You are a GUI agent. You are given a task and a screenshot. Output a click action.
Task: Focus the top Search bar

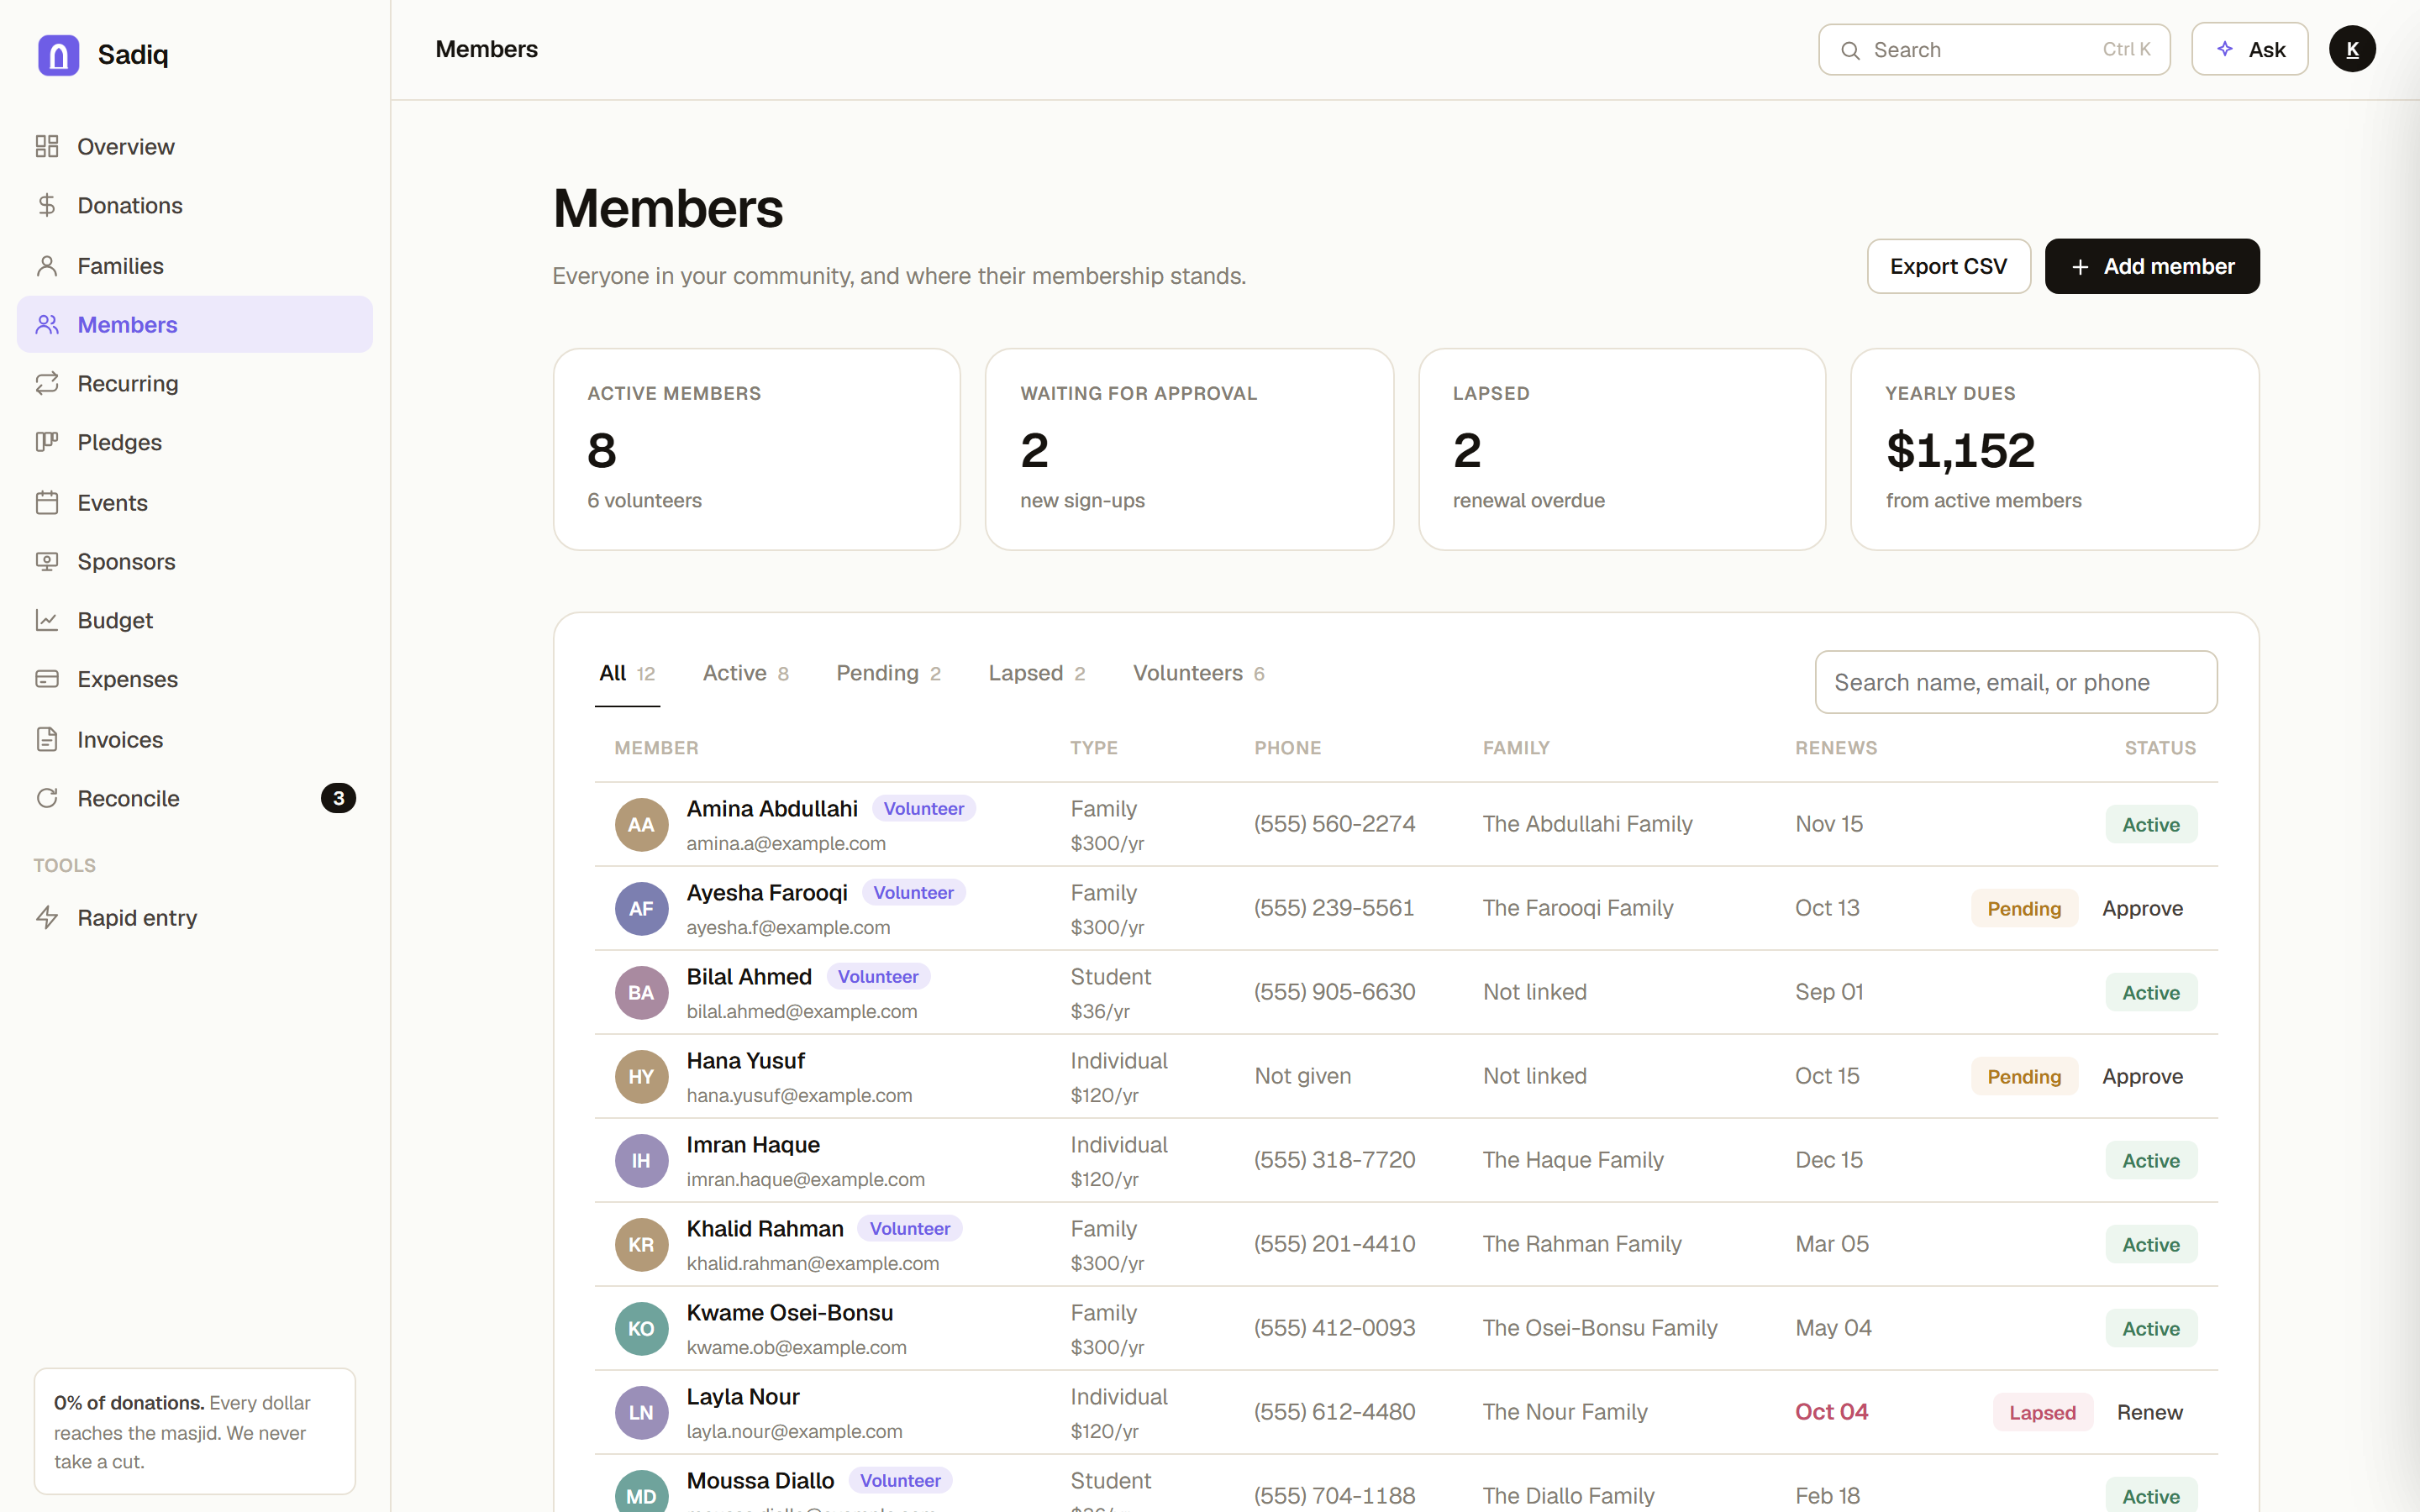(1994, 49)
